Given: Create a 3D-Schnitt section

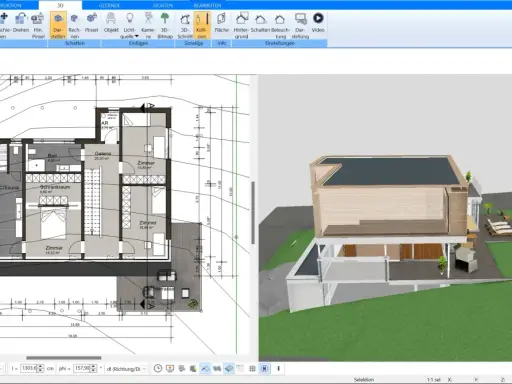Looking at the screenshot, I should point(185,25).
